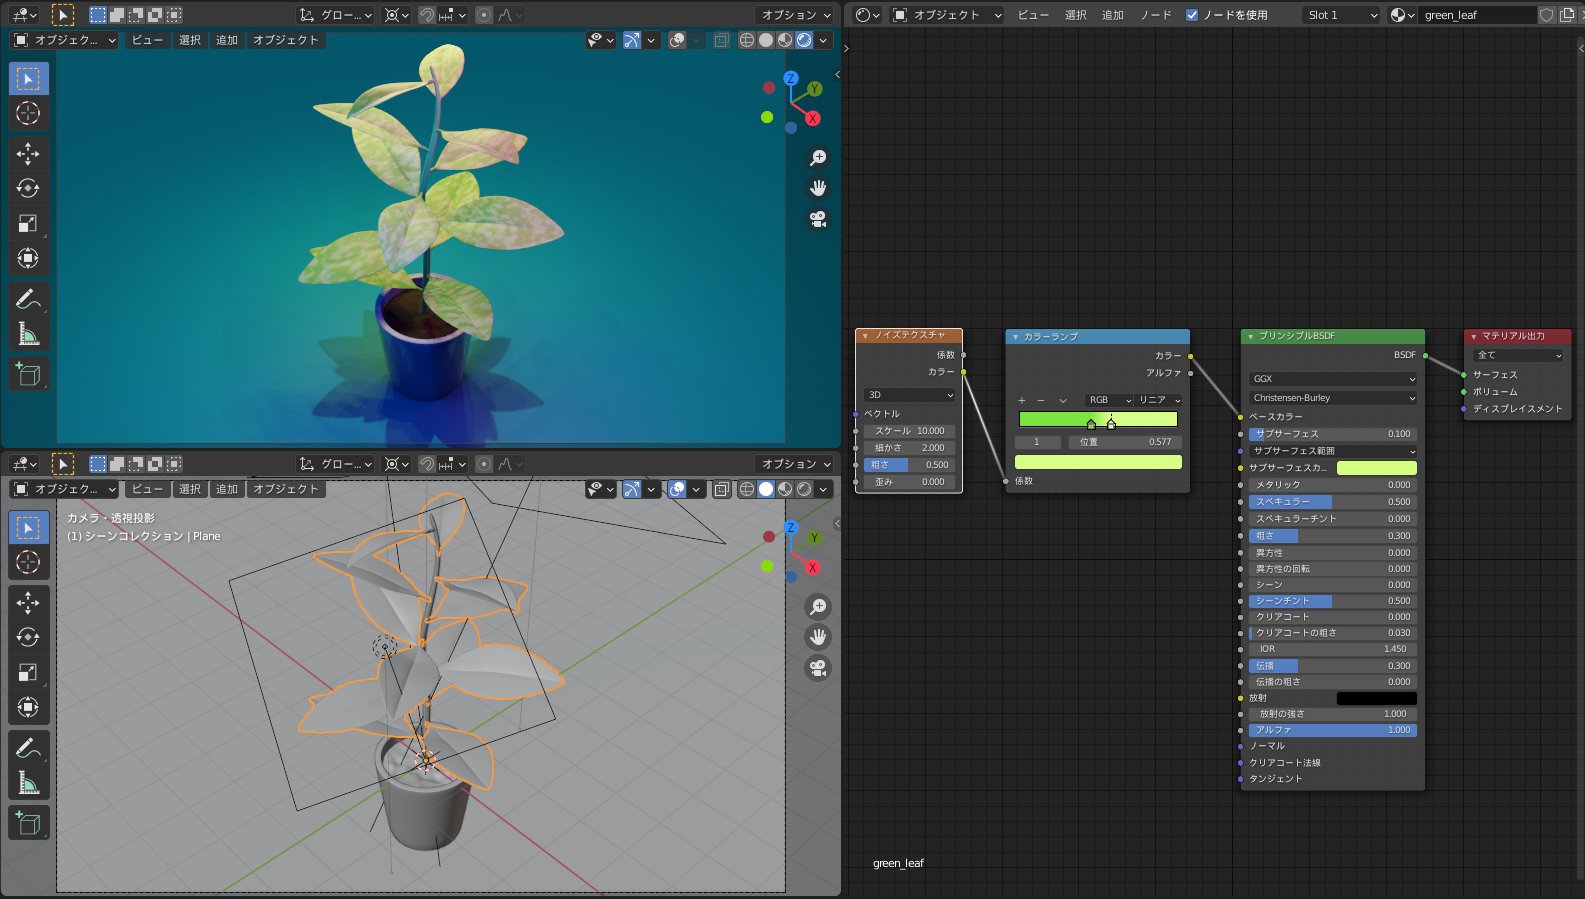Image resolution: width=1585 pixels, height=899 pixels.
Task: Click zoom magnifier icon in top viewport
Action: click(818, 158)
